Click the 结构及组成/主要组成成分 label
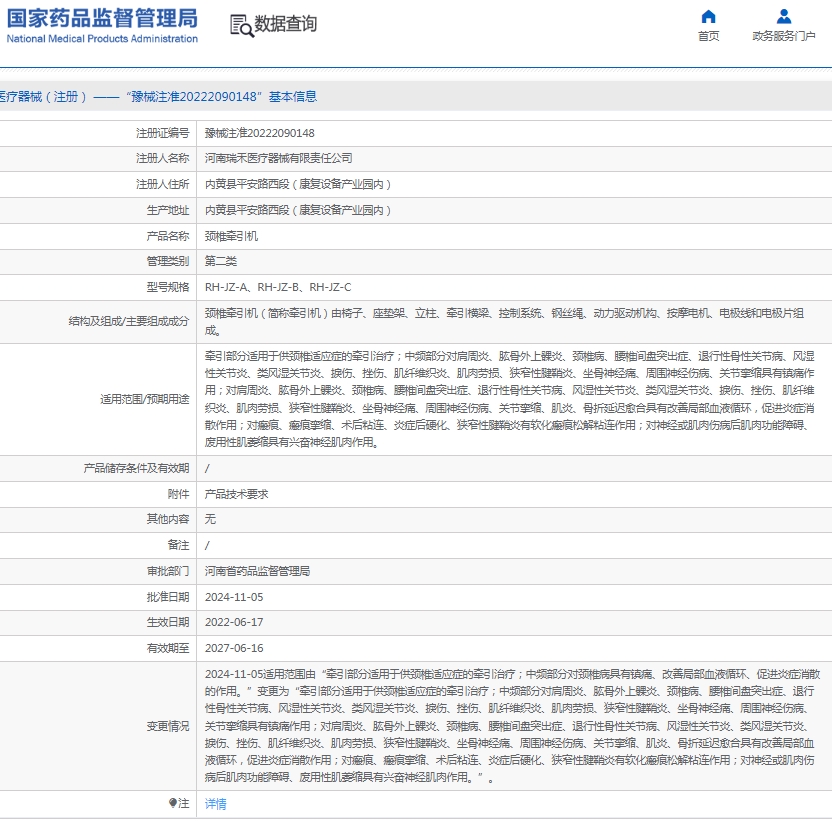This screenshot has height=824, width=832. coord(129,321)
